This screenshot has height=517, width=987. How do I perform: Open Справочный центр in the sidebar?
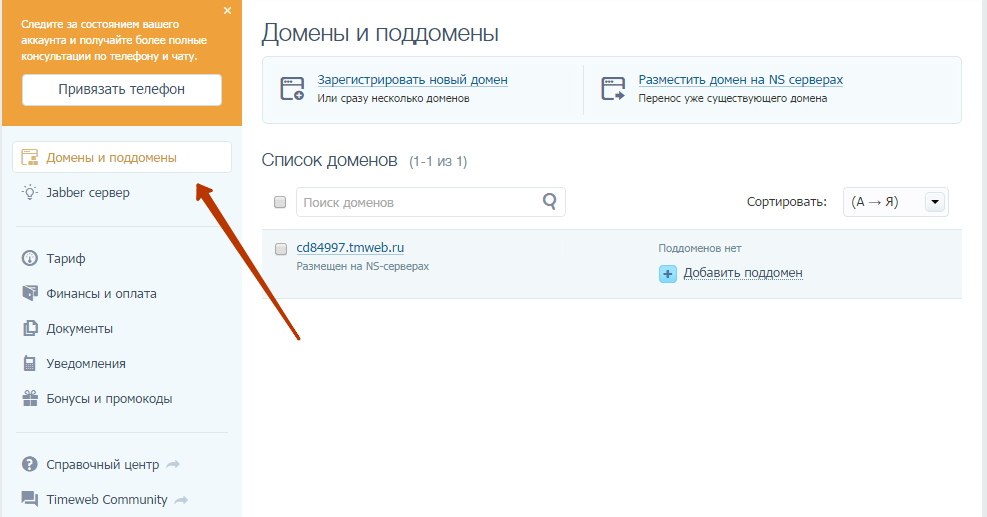(x=102, y=465)
